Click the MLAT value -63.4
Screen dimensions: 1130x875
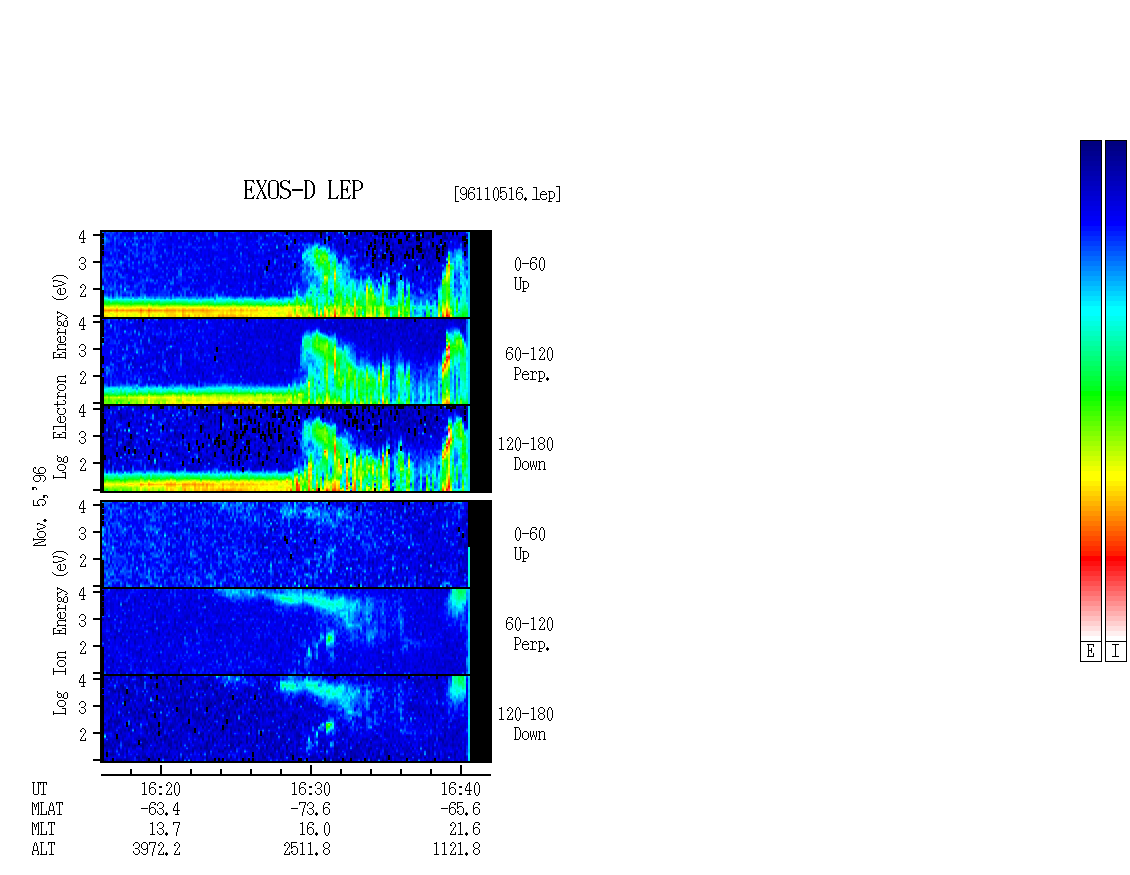tap(159, 809)
